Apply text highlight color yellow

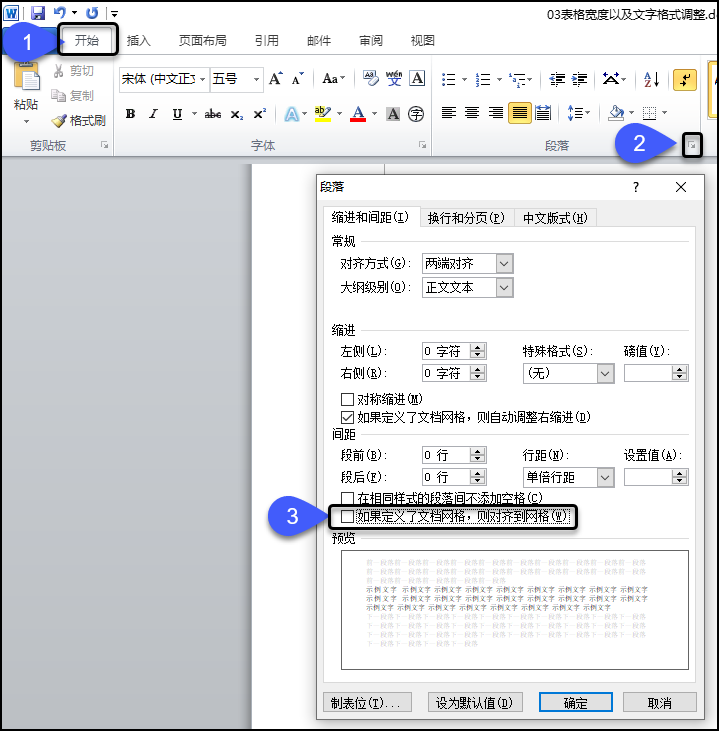coord(323,114)
